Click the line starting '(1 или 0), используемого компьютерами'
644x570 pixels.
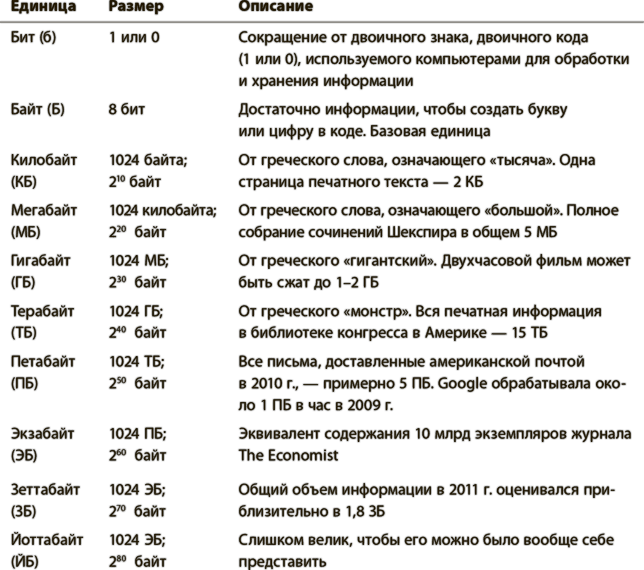pyautogui.click(x=434, y=59)
